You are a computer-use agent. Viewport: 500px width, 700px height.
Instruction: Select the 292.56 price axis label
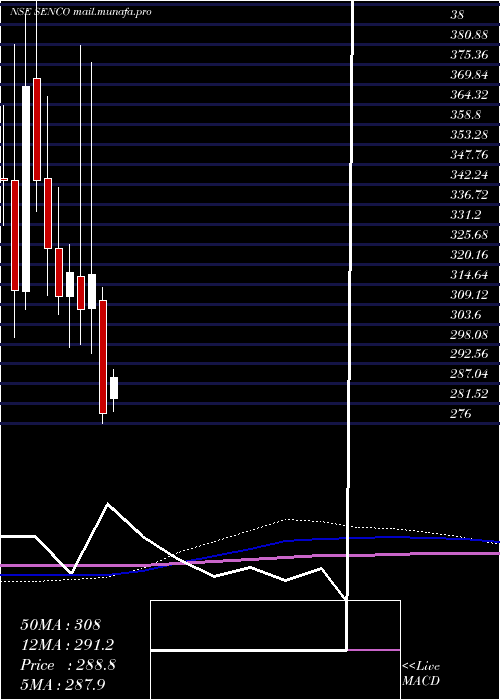pos(470,354)
